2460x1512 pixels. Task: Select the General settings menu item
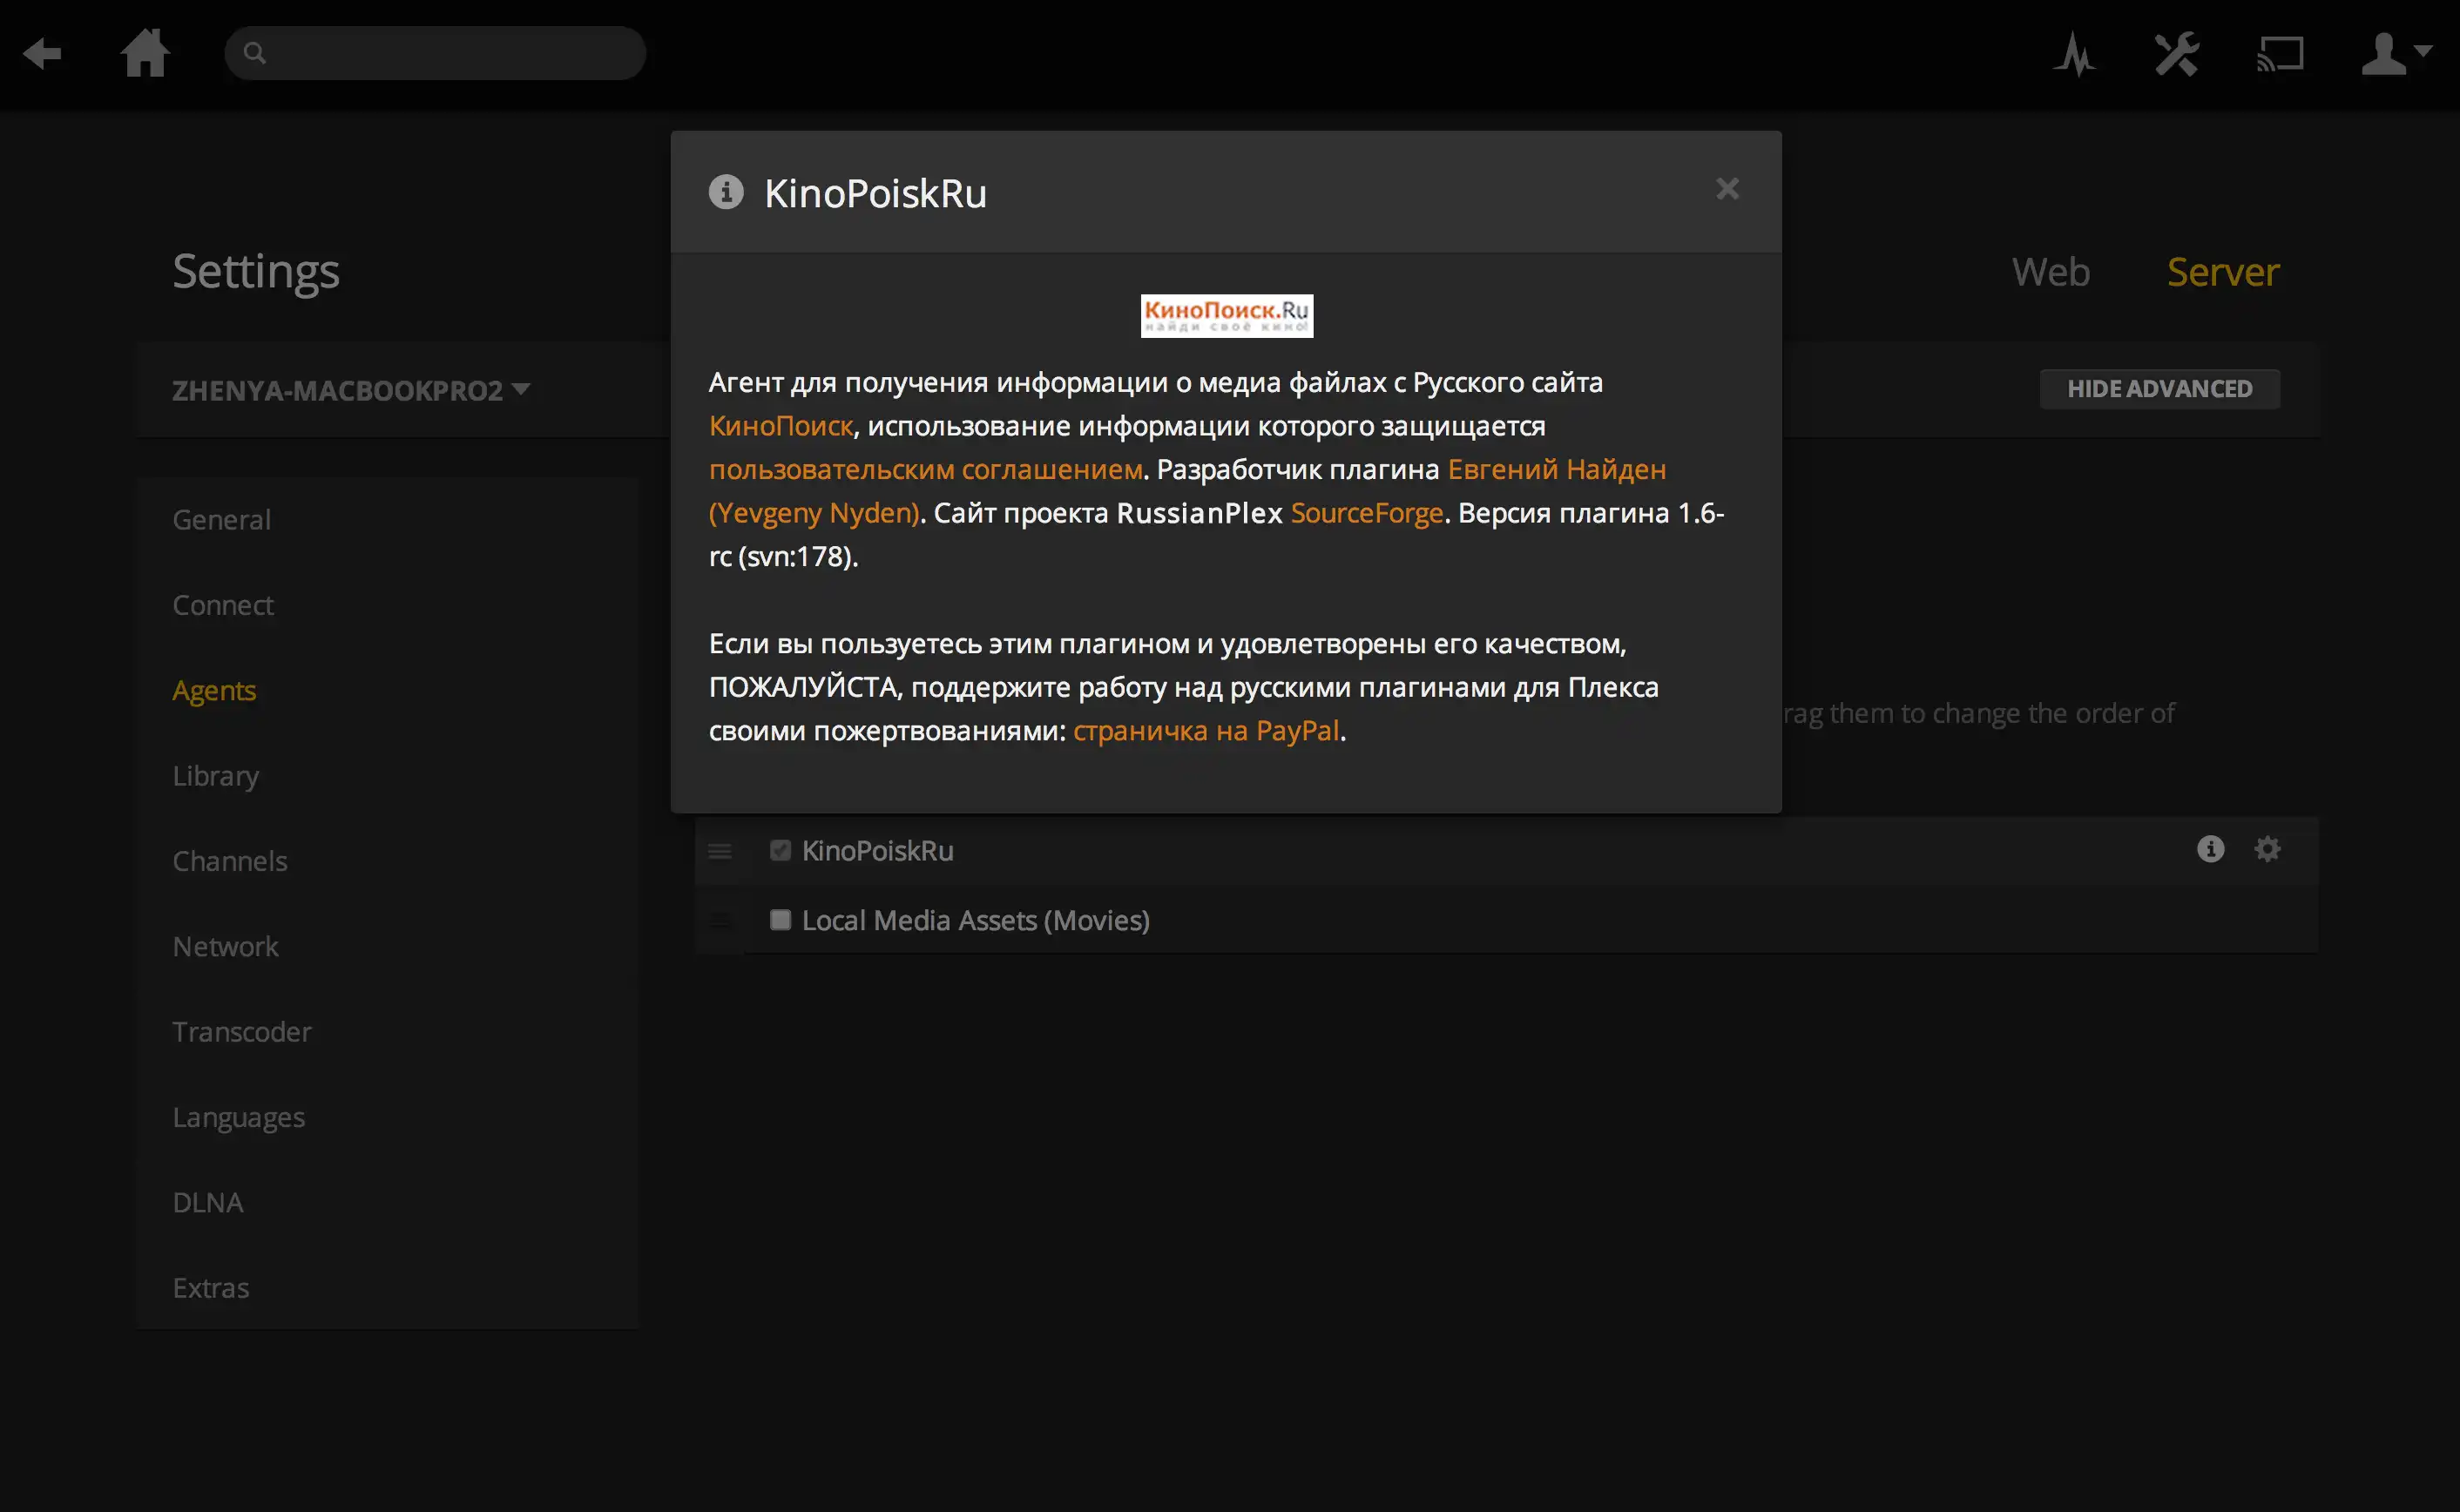[221, 520]
